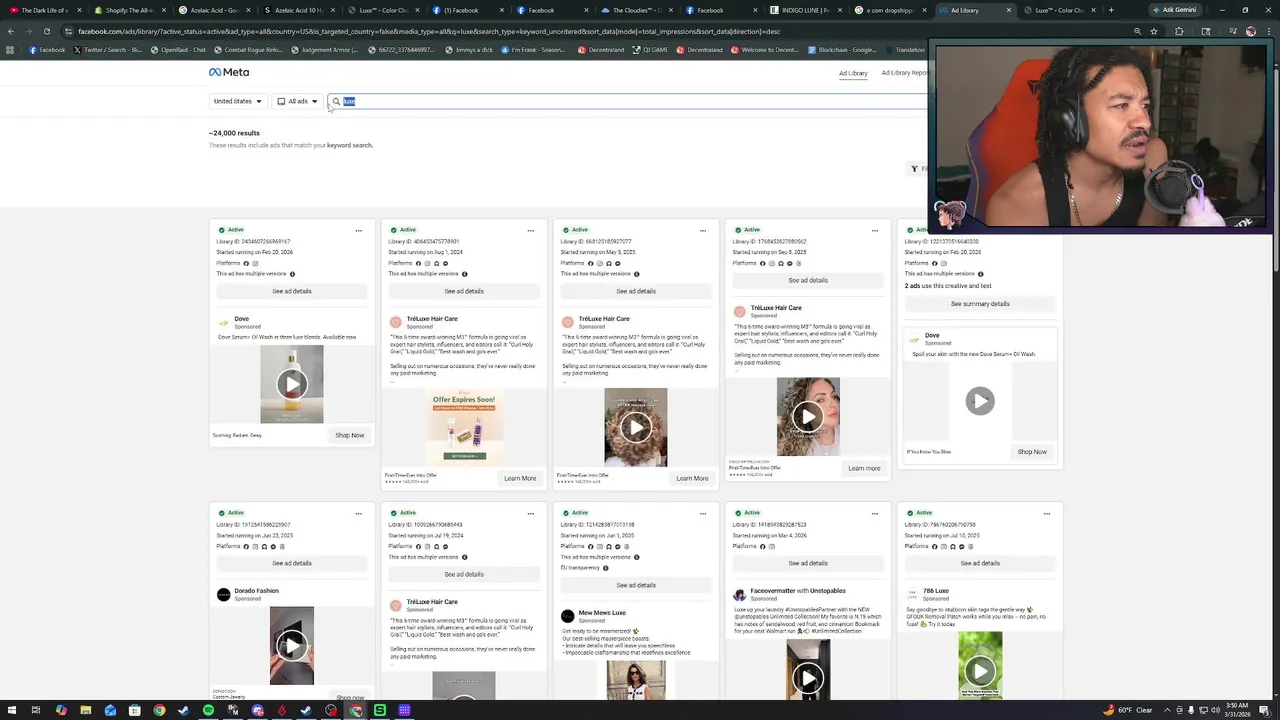This screenshot has width=1280, height=720.
Task: Click See ad details on the Mew Mews Luxe card
Action: point(636,585)
